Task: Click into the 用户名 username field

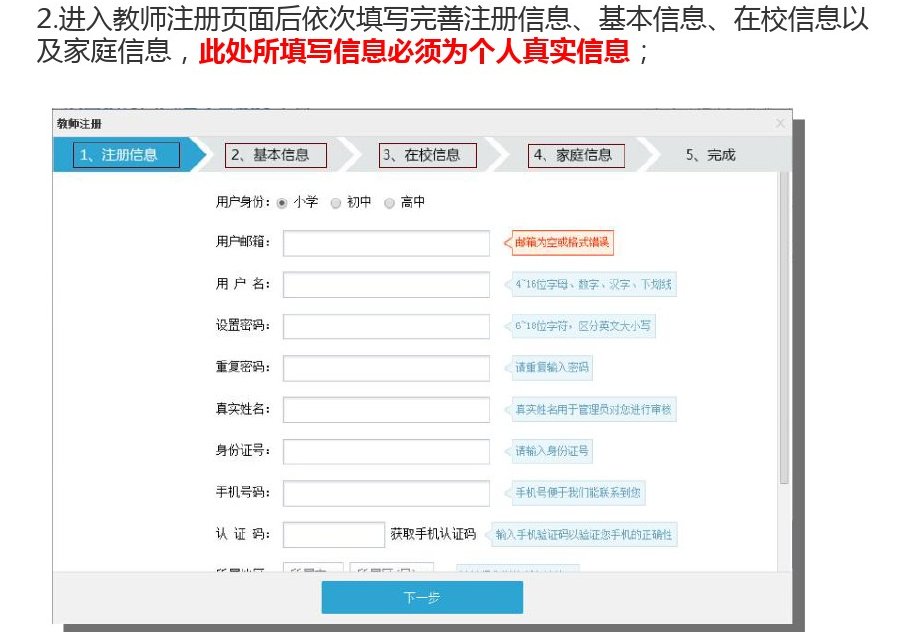Action: pos(386,285)
